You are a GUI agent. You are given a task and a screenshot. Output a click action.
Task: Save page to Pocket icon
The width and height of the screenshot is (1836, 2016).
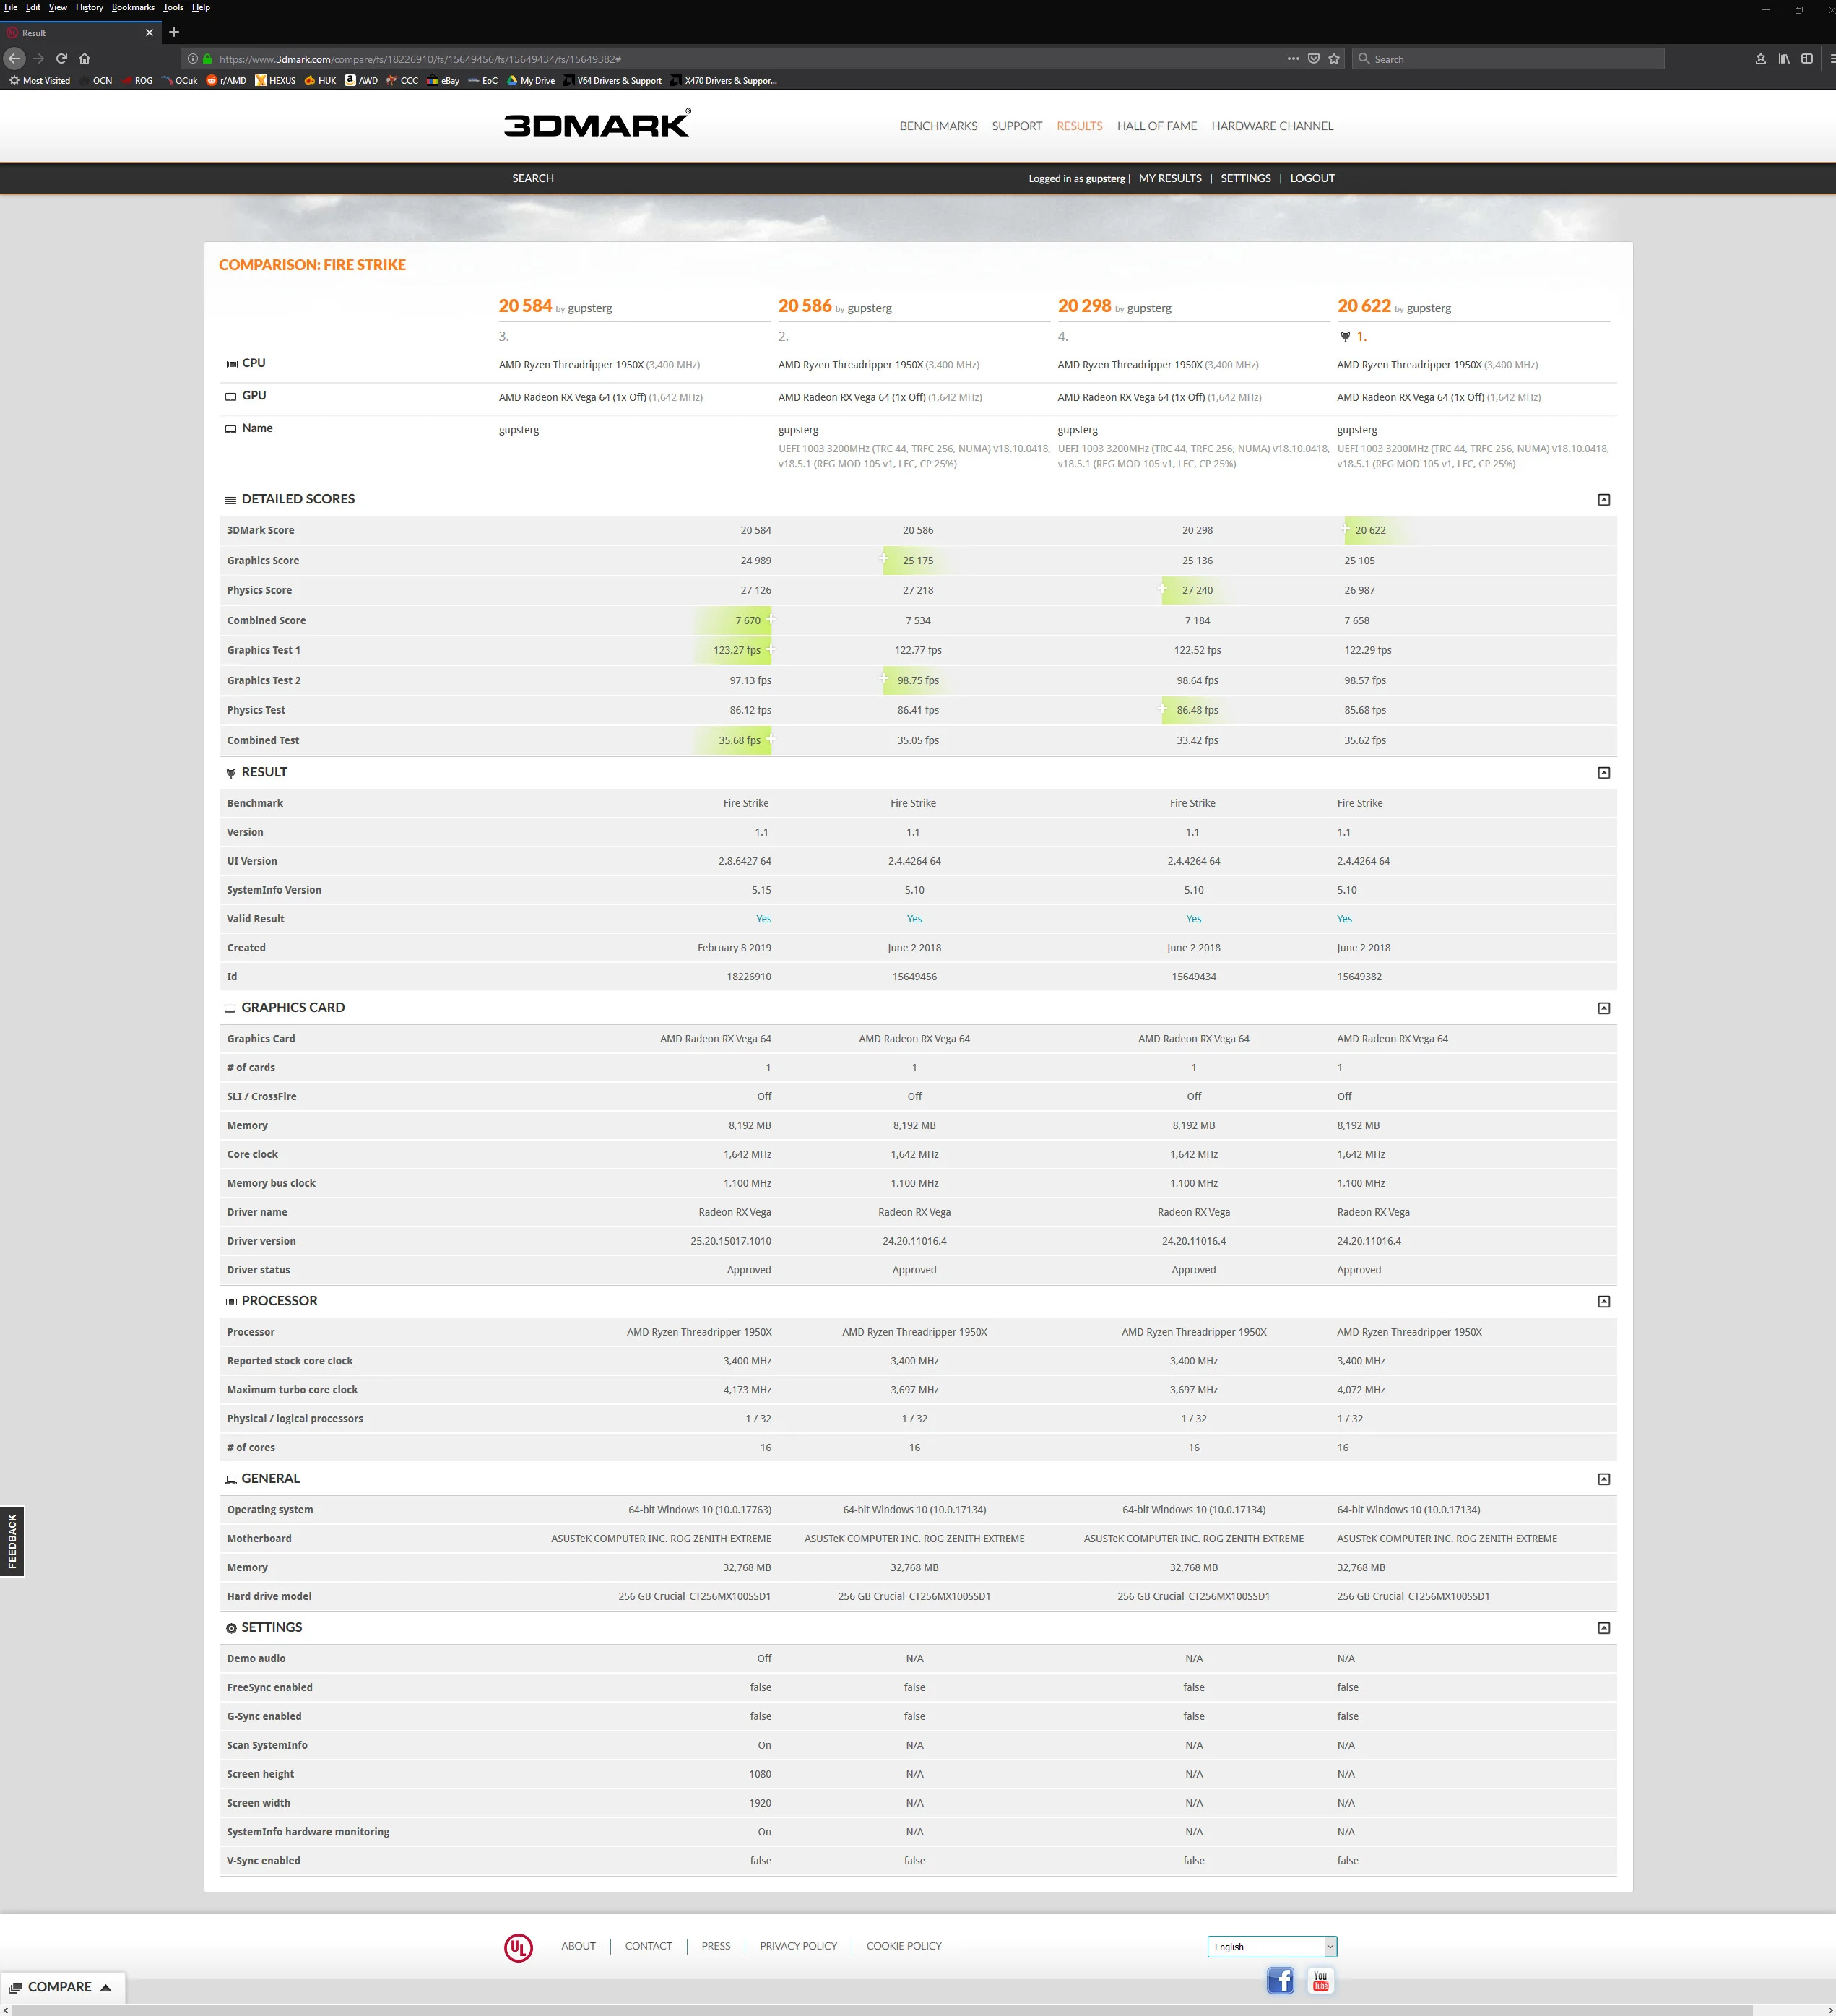click(1313, 58)
